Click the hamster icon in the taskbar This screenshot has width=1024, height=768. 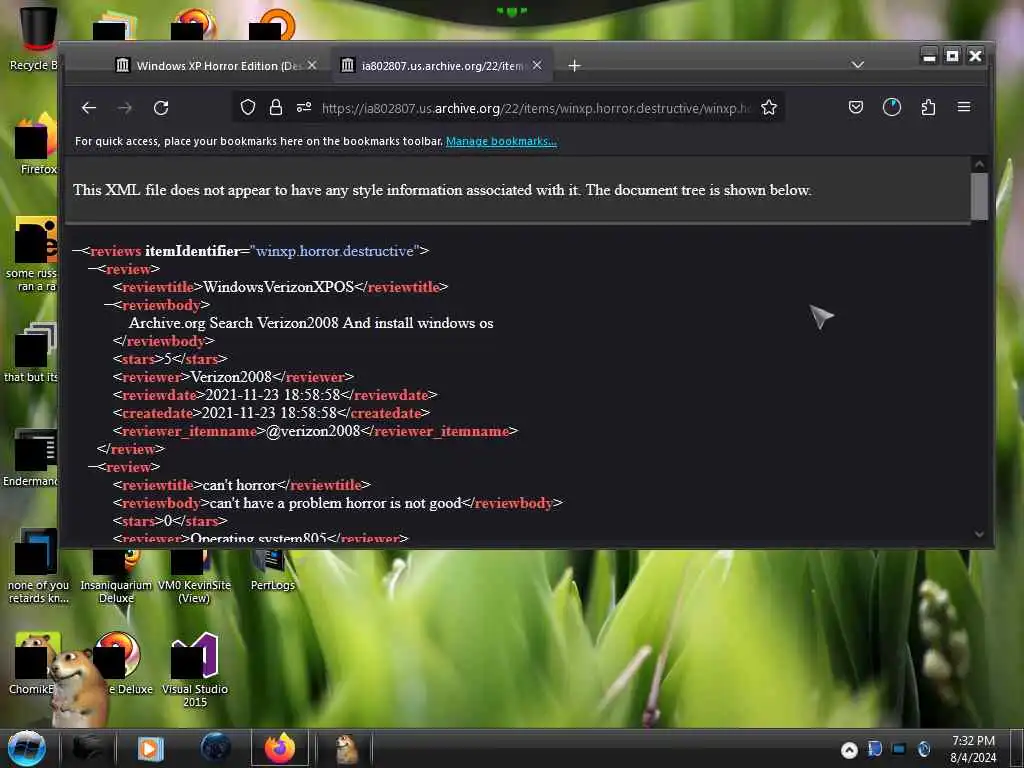[x=345, y=749]
